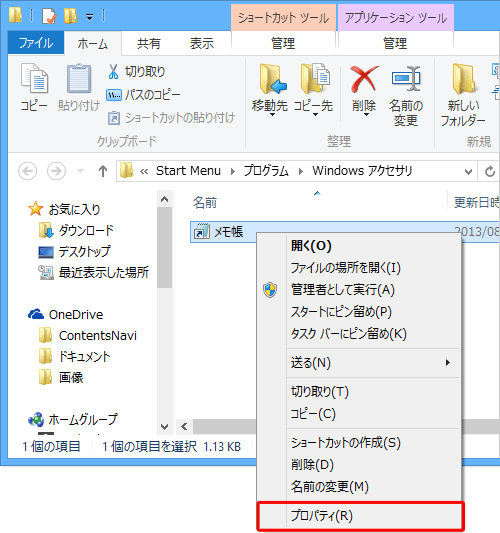Switch to the 共有 tab
500x533 pixels.
(149, 44)
